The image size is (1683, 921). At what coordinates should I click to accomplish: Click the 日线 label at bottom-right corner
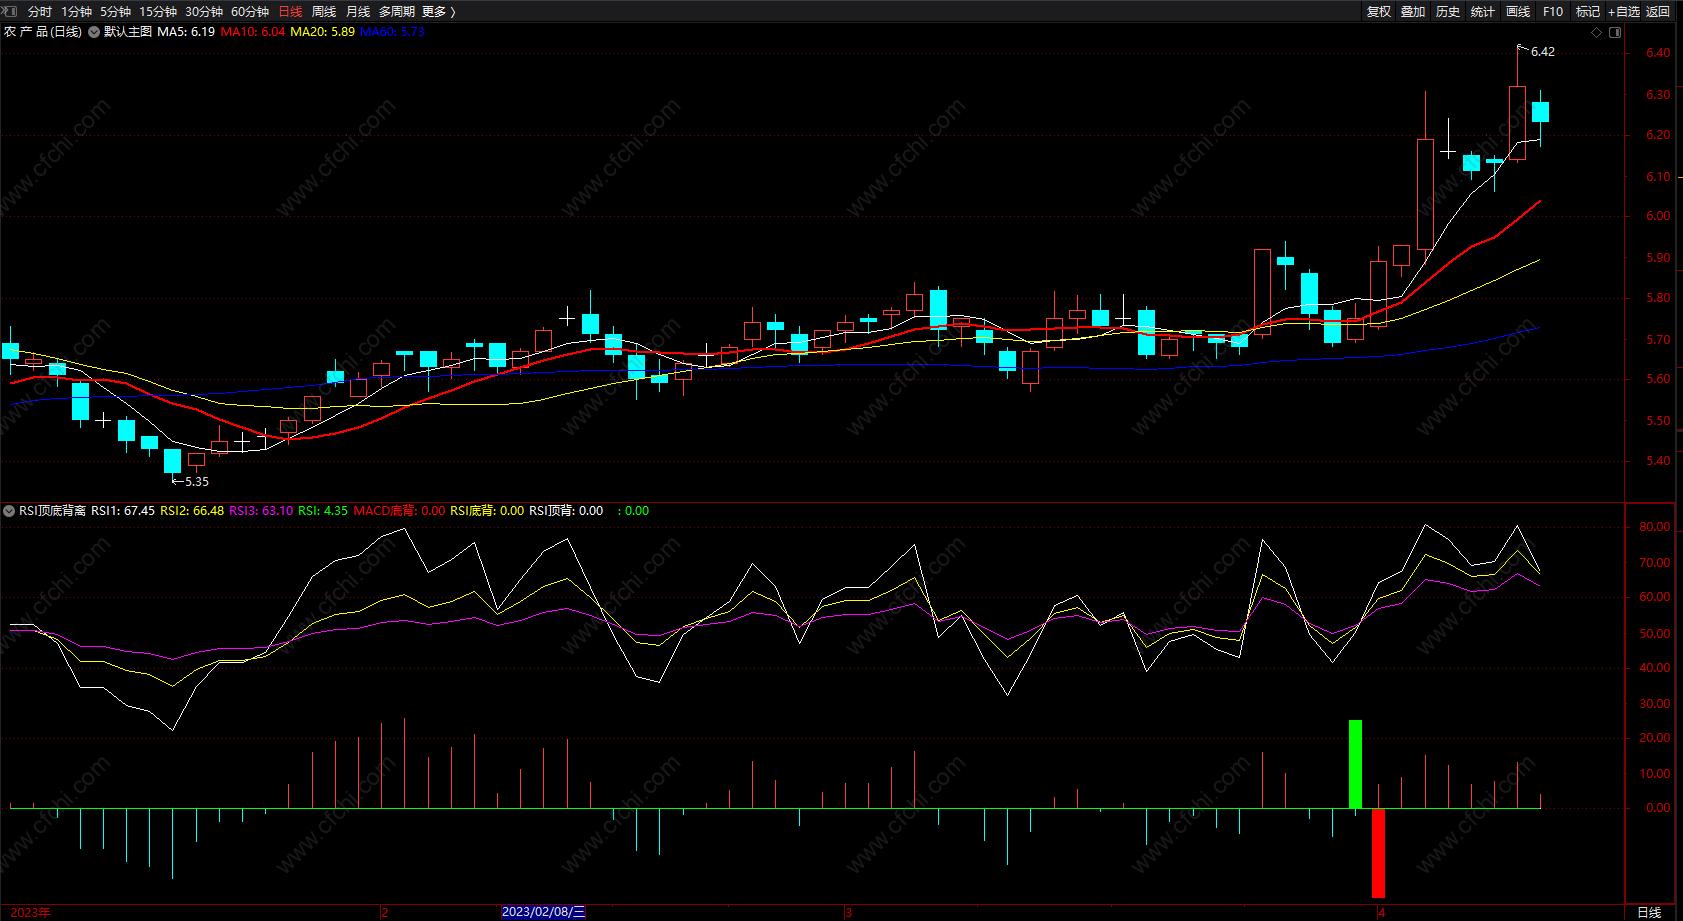[1649, 912]
